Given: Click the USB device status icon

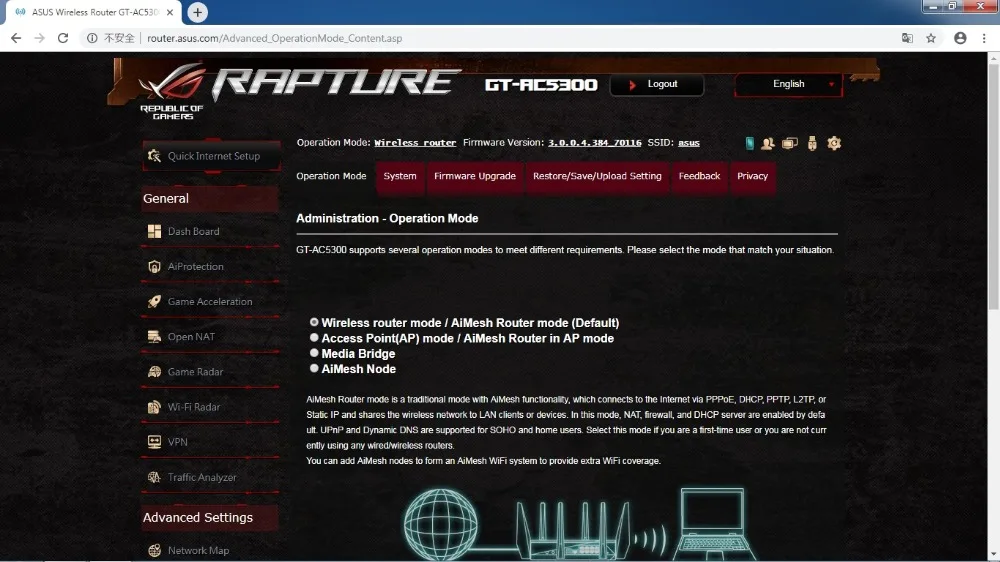Looking at the screenshot, I should tap(812, 143).
